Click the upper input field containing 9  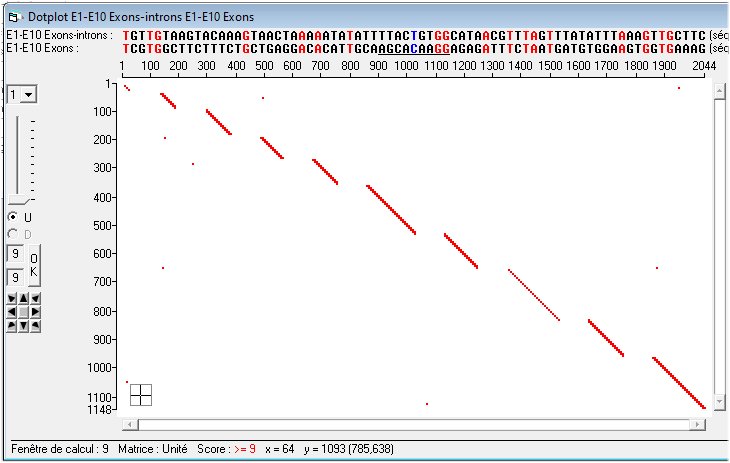click(x=14, y=253)
